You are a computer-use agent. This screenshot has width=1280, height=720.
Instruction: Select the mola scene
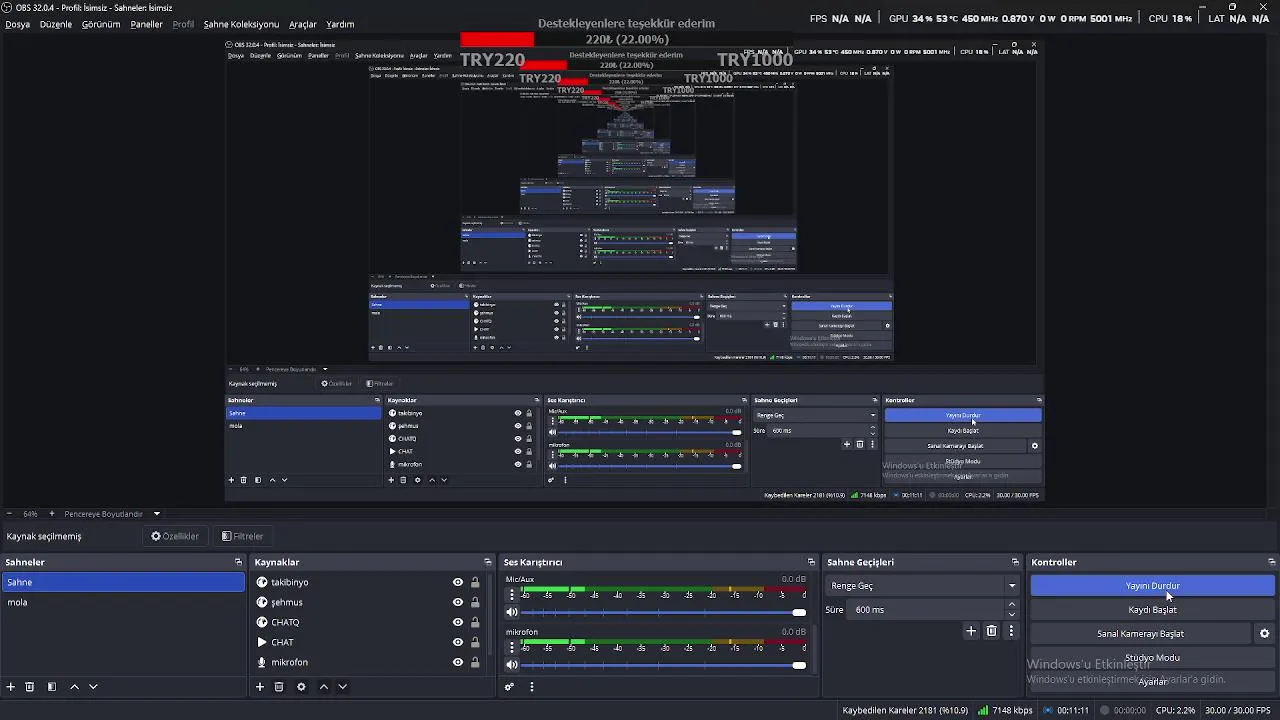(123, 602)
